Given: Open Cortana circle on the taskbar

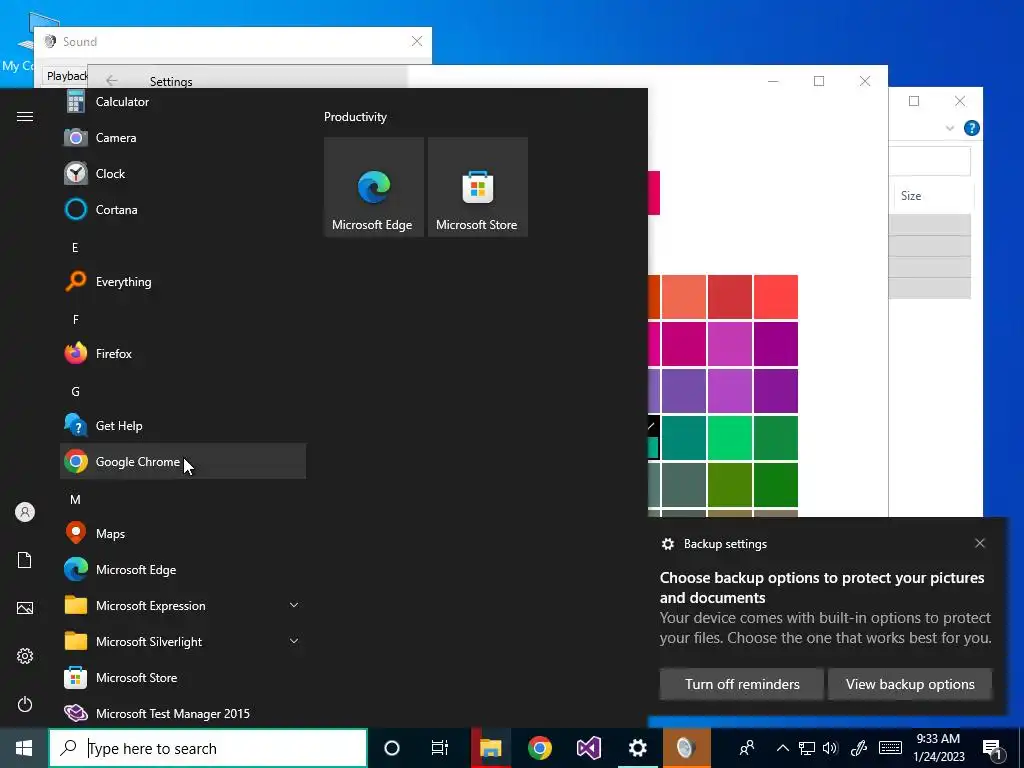Looking at the screenshot, I should pyautogui.click(x=392, y=748).
